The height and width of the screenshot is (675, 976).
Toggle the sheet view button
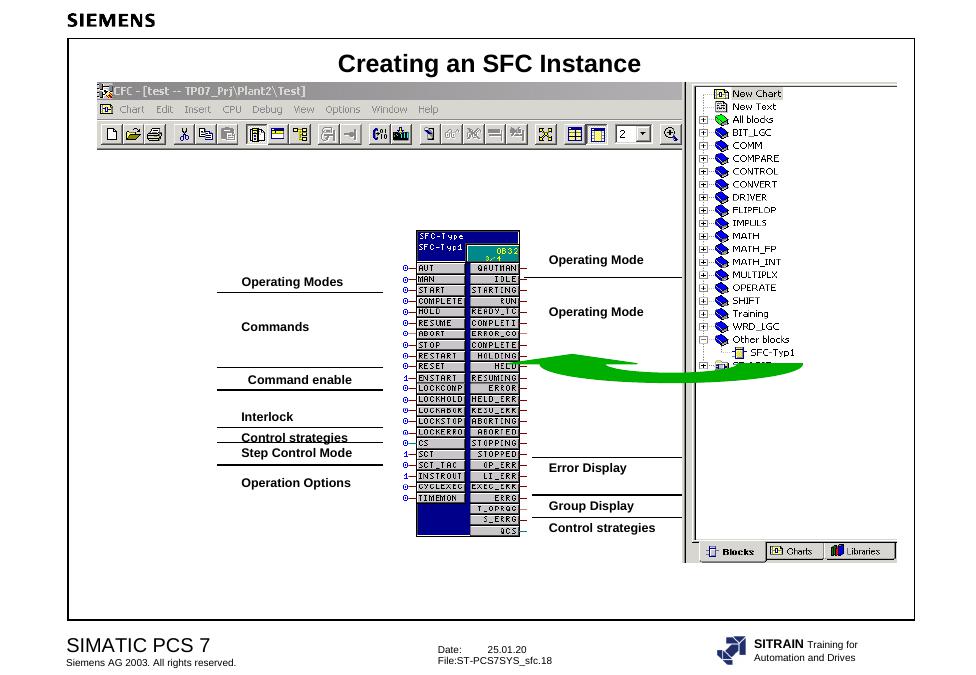pyautogui.click(x=598, y=134)
